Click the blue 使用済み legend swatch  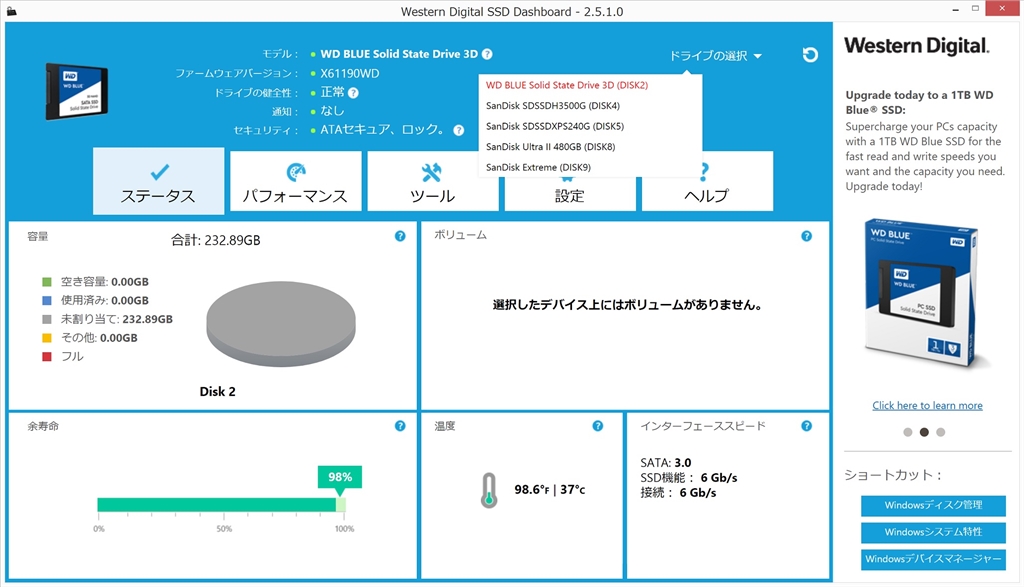point(46,300)
